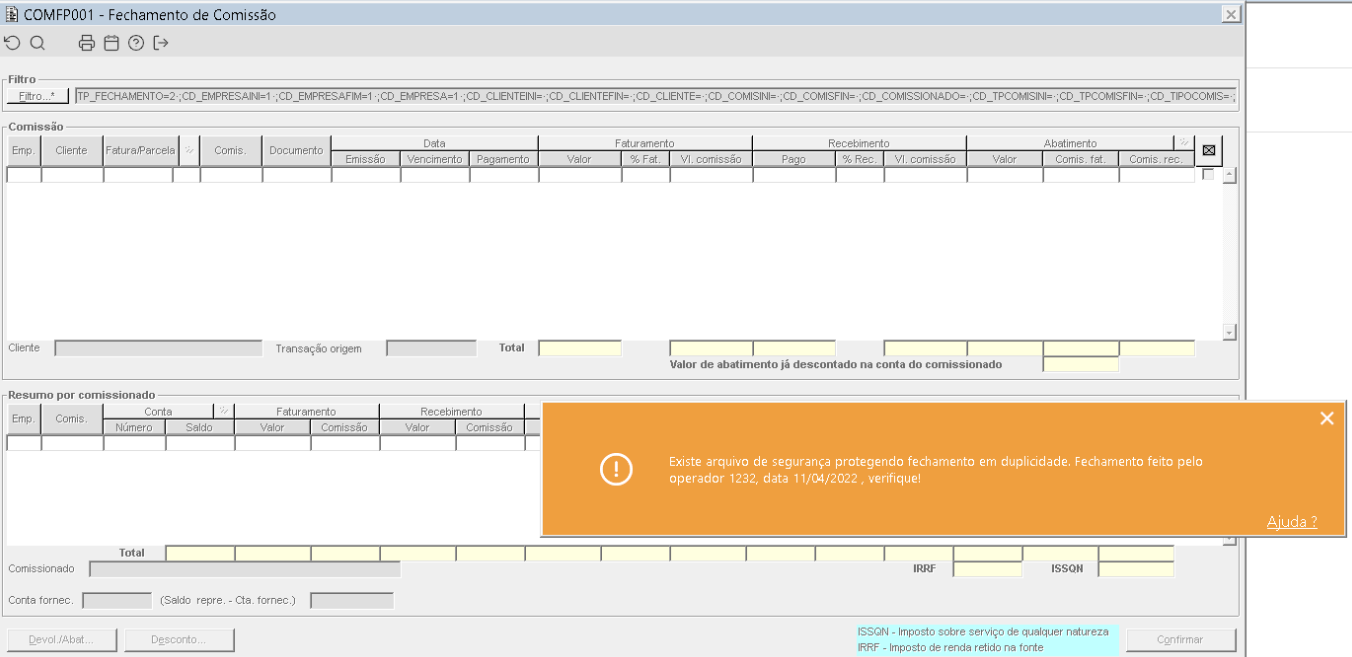Dismiss the orange notification with its X
Viewport: 1352px width, 657px height.
tap(1327, 419)
